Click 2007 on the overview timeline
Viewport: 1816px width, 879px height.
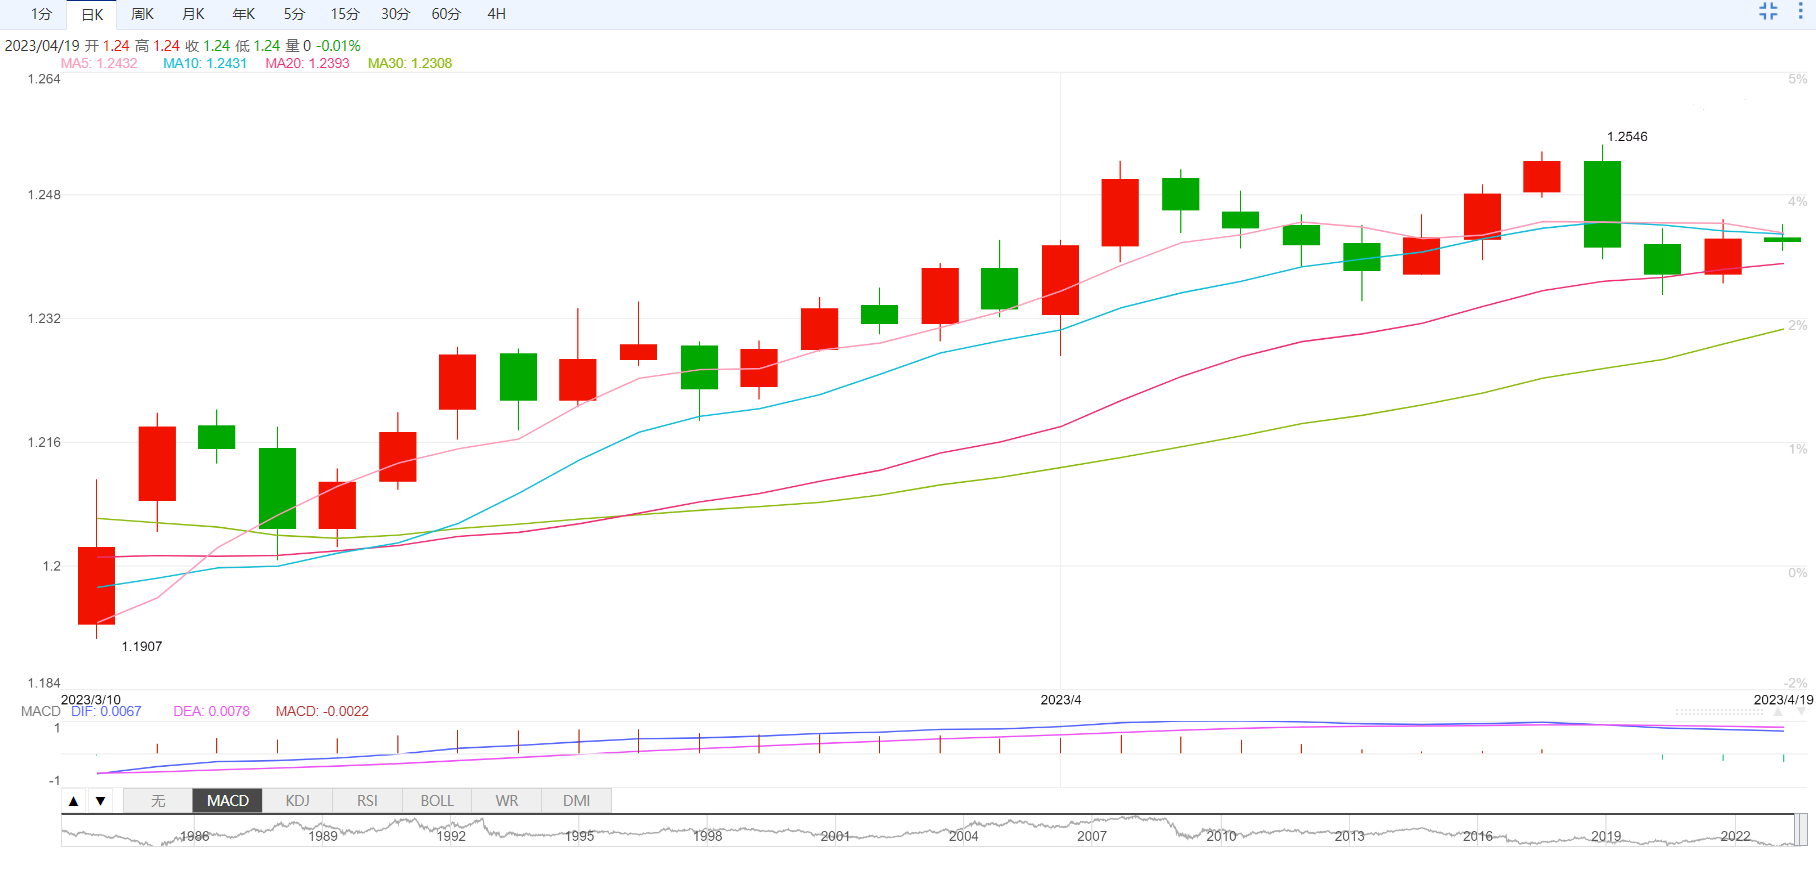tap(1092, 836)
